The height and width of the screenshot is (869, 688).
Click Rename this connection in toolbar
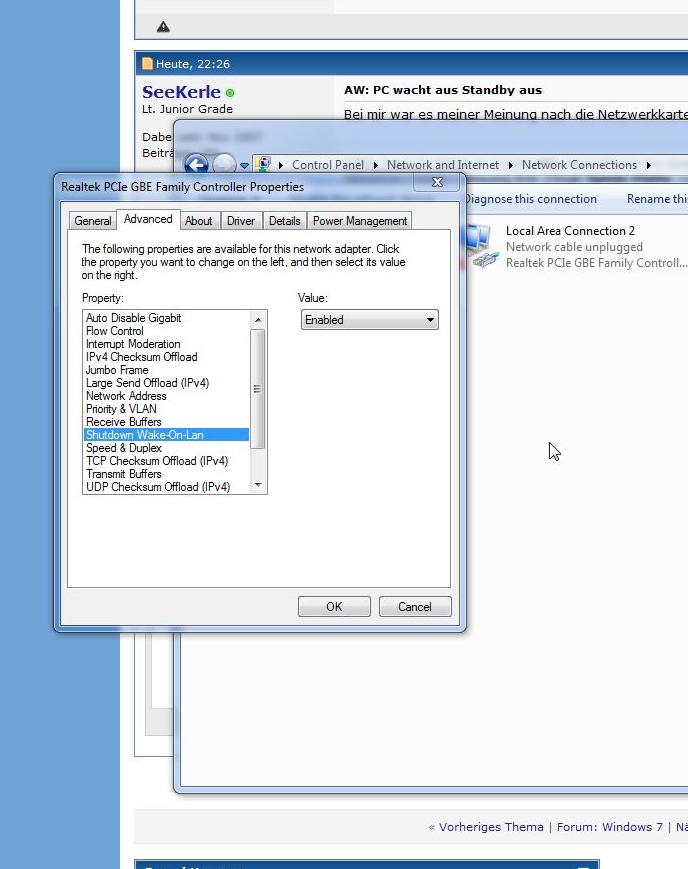(x=657, y=199)
